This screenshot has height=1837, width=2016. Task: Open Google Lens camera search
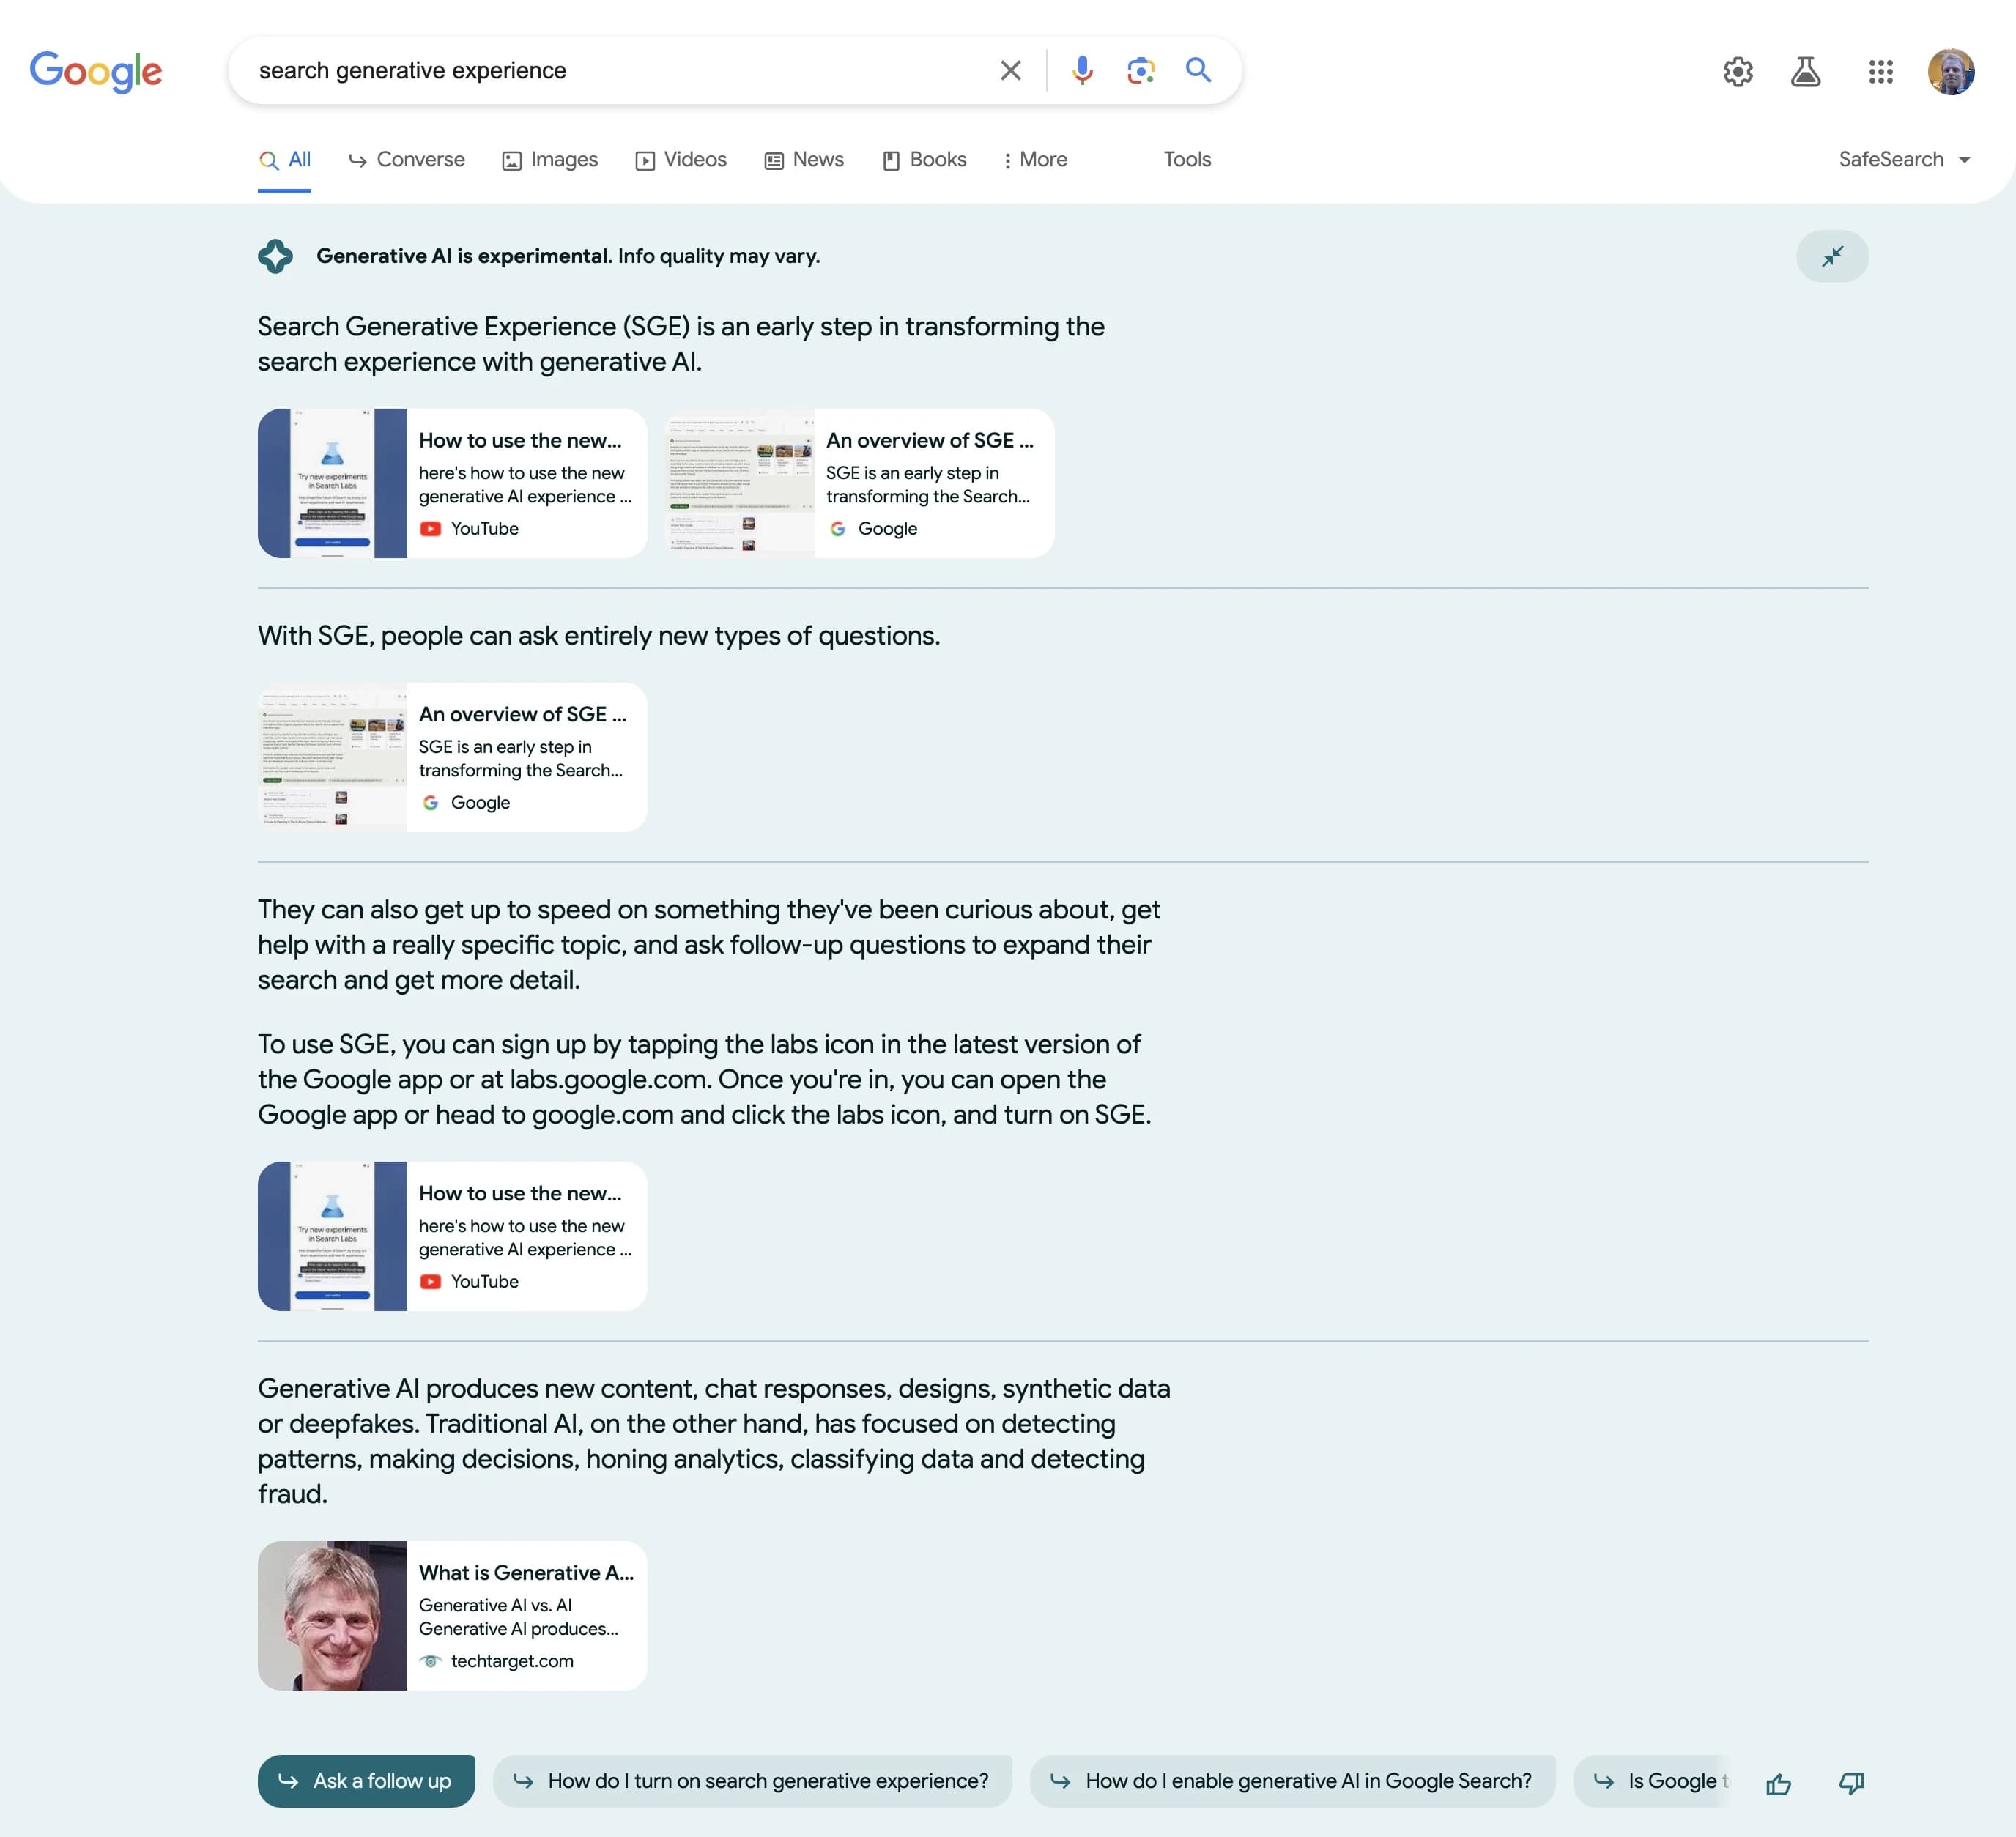[1140, 70]
